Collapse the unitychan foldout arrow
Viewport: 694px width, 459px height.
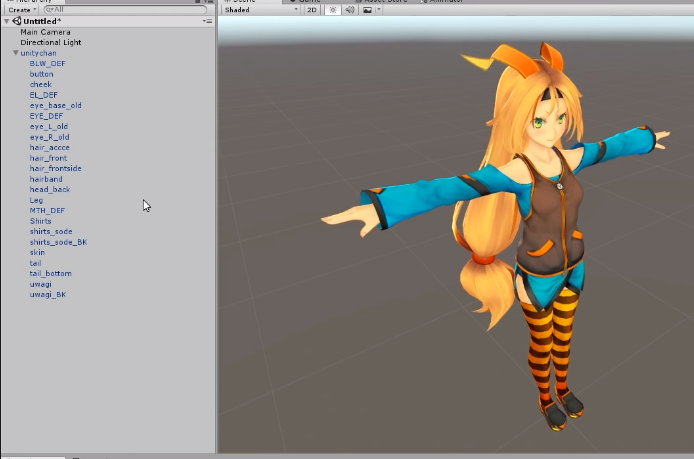15,53
